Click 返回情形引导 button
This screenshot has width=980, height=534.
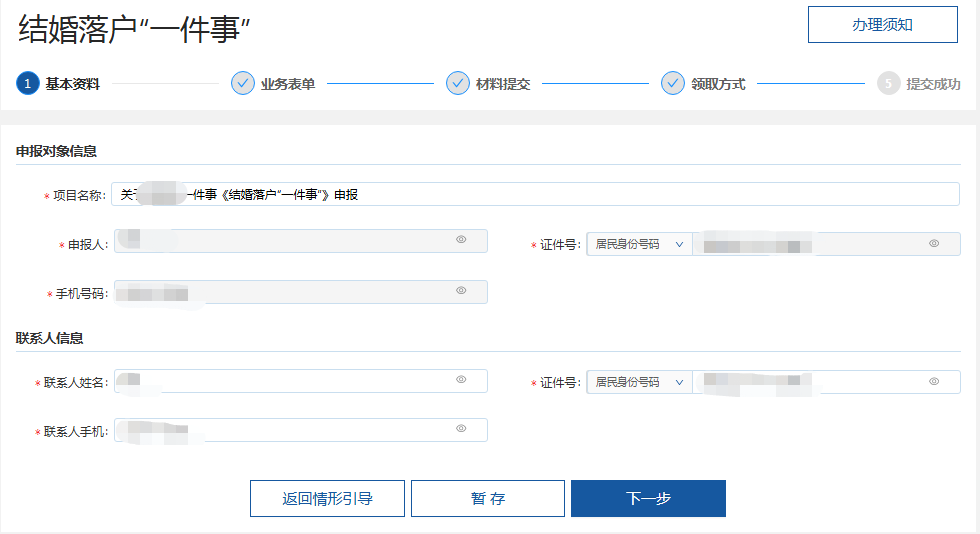coord(327,498)
